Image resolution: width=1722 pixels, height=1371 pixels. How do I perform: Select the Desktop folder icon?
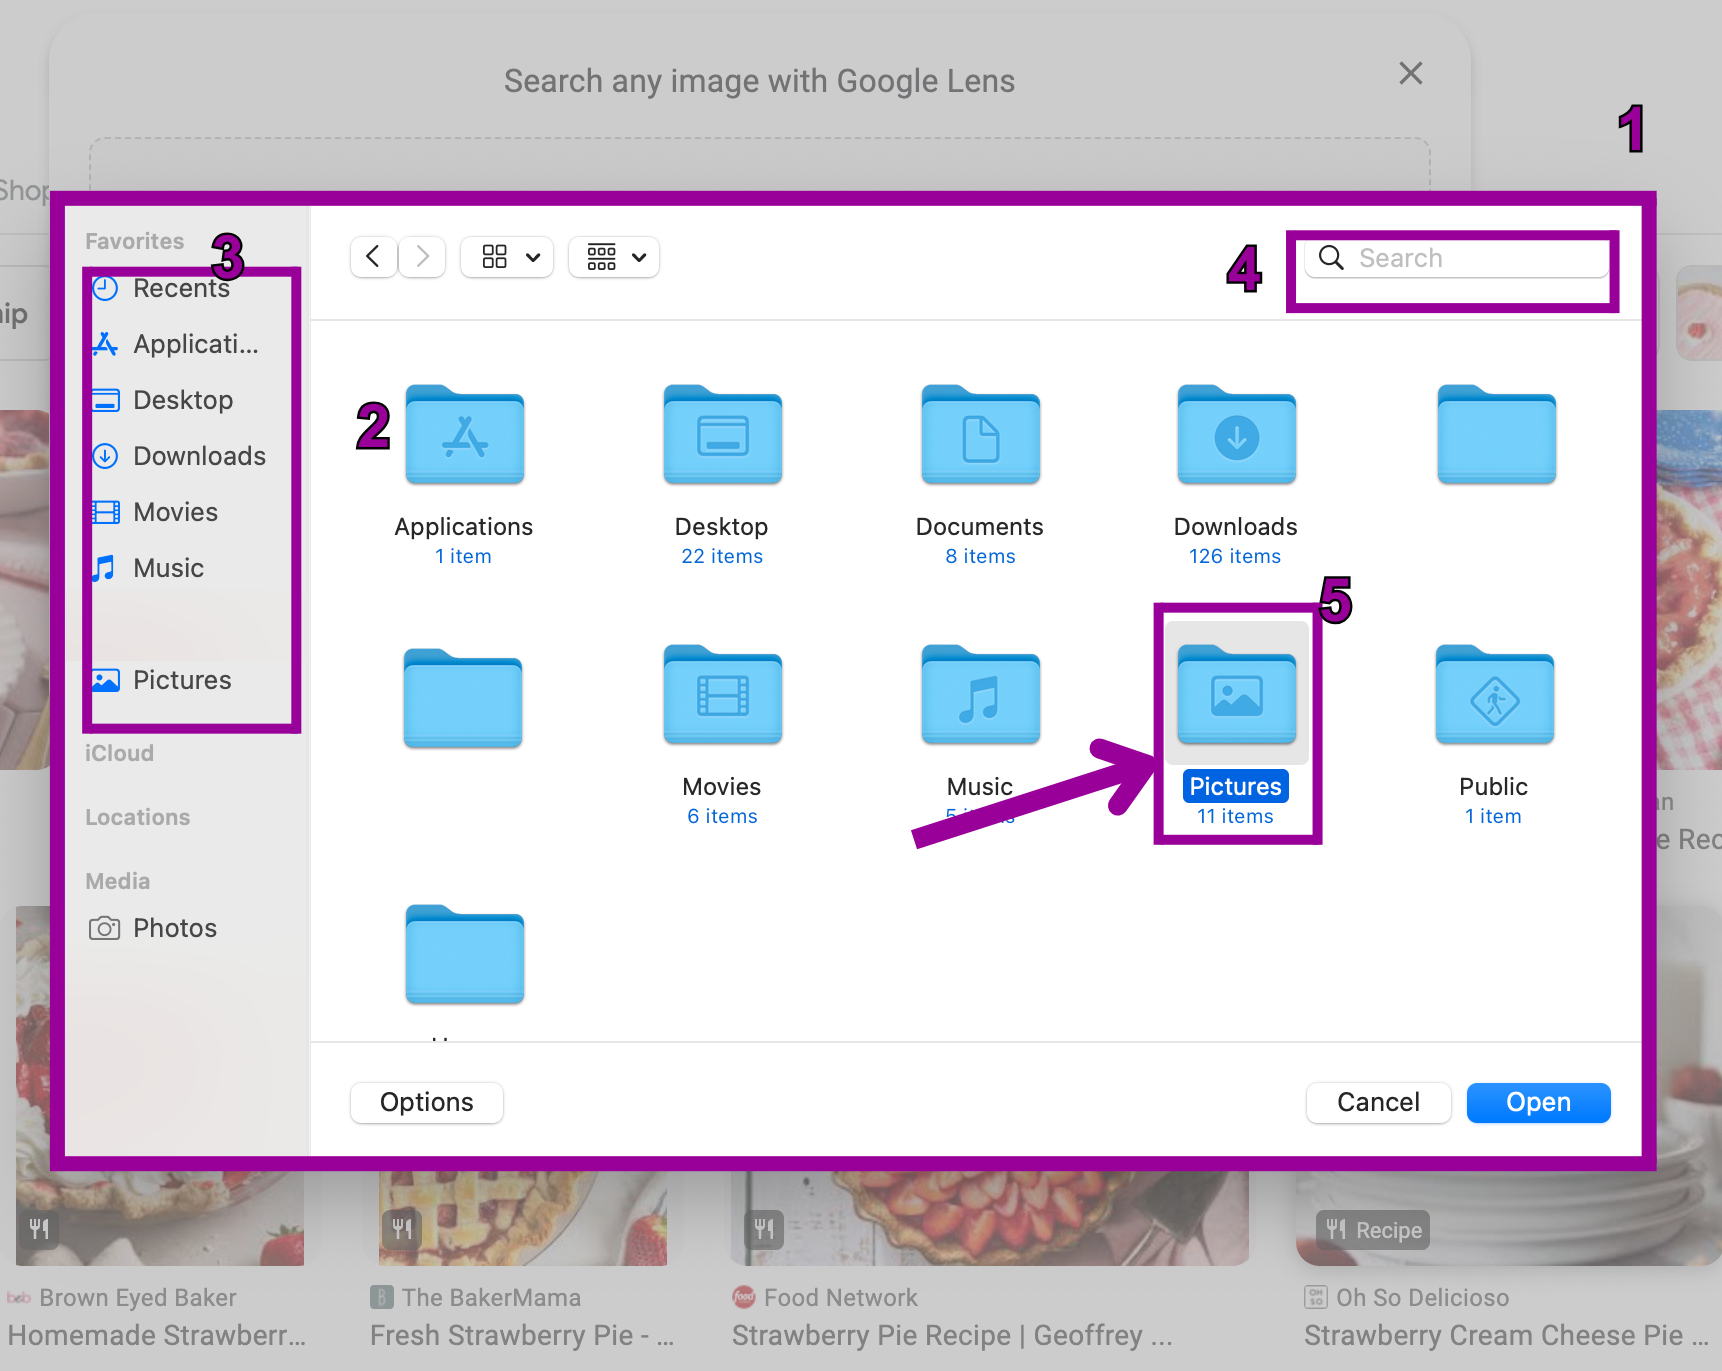click(722, 435)
